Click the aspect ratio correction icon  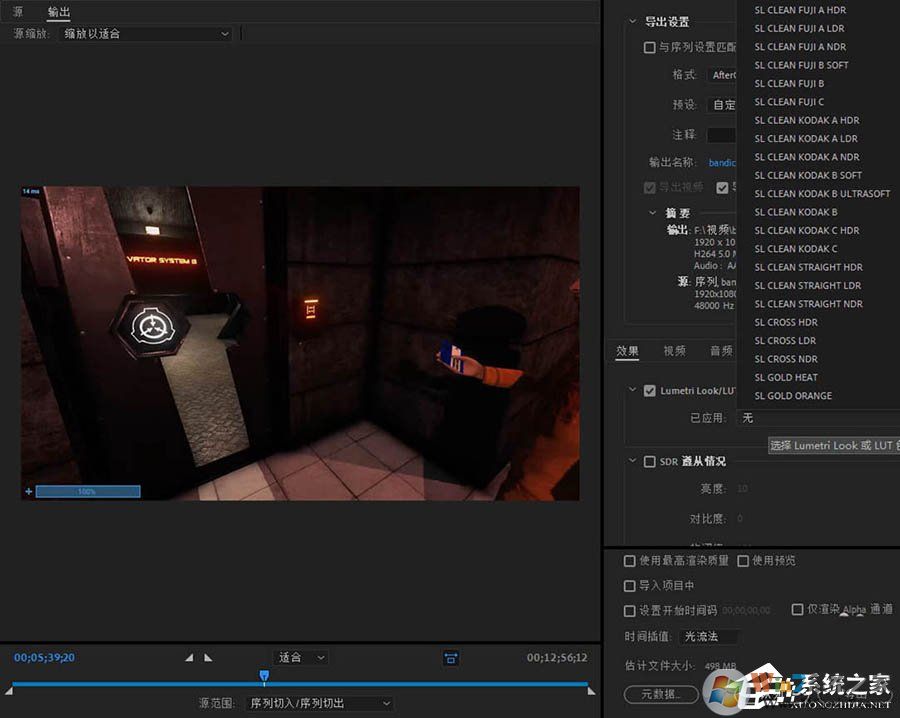click(x=451, y=657)
